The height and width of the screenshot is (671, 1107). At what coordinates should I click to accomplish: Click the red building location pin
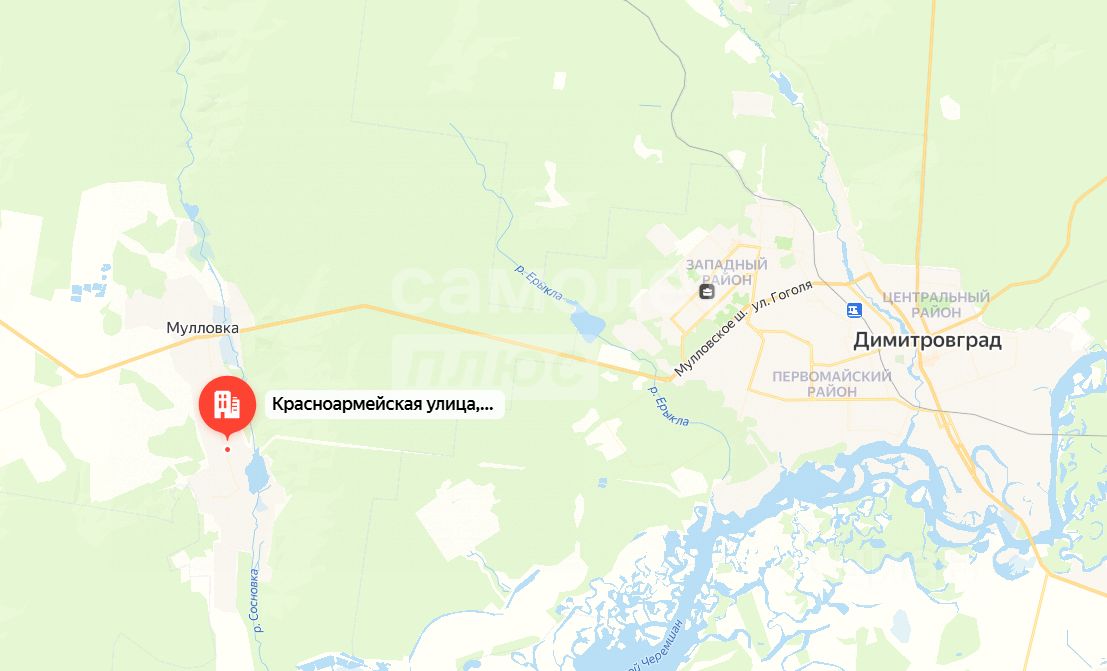tap(227, 405)
